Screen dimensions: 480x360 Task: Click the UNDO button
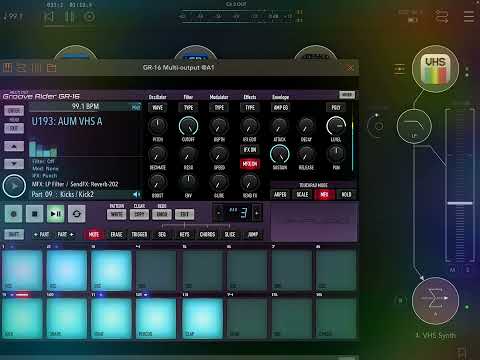[162, 214]
